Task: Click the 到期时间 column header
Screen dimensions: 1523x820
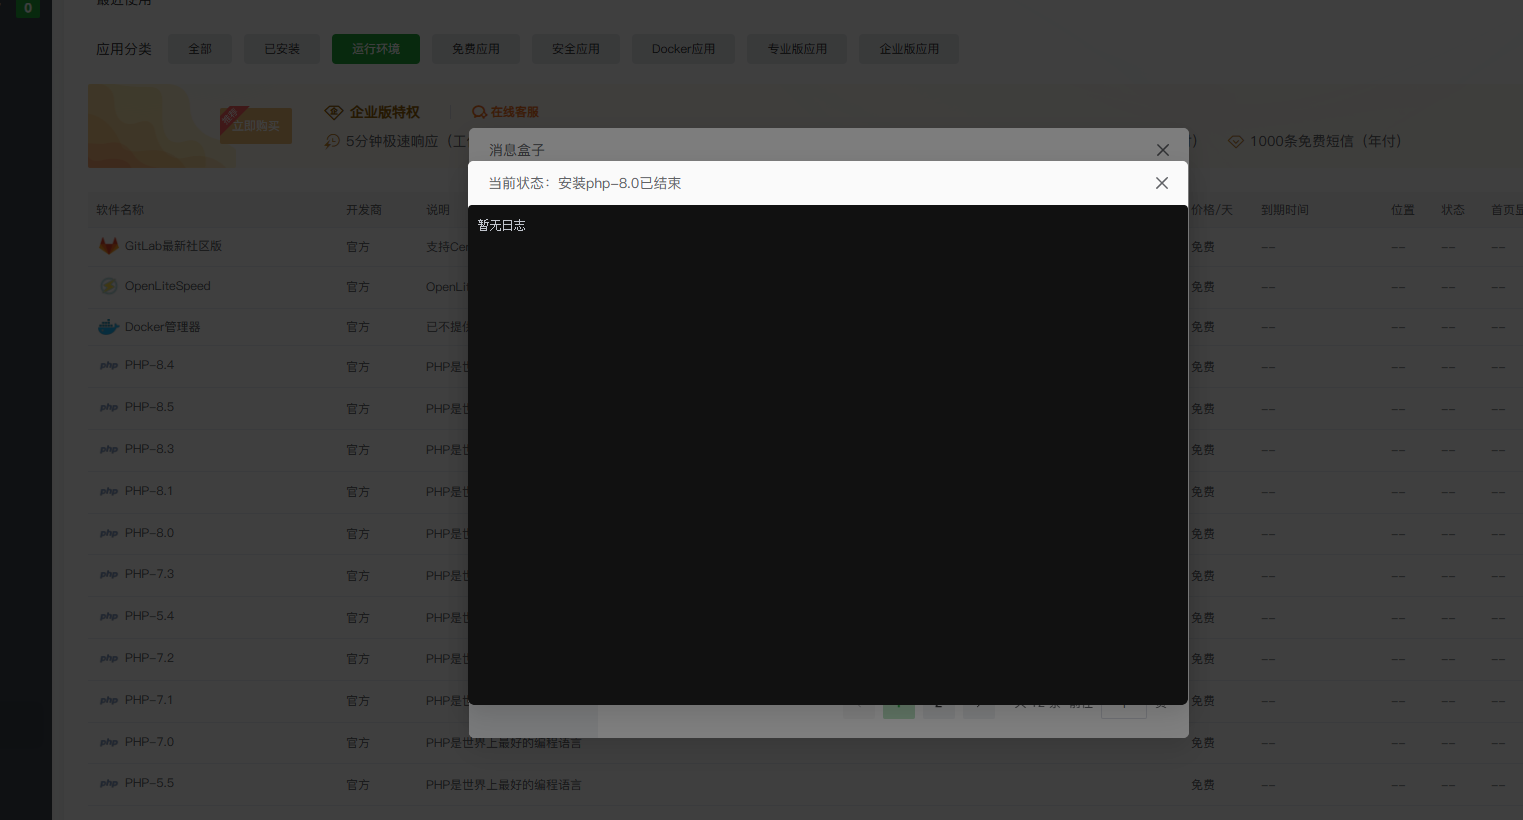Action: click(1285, 210)
